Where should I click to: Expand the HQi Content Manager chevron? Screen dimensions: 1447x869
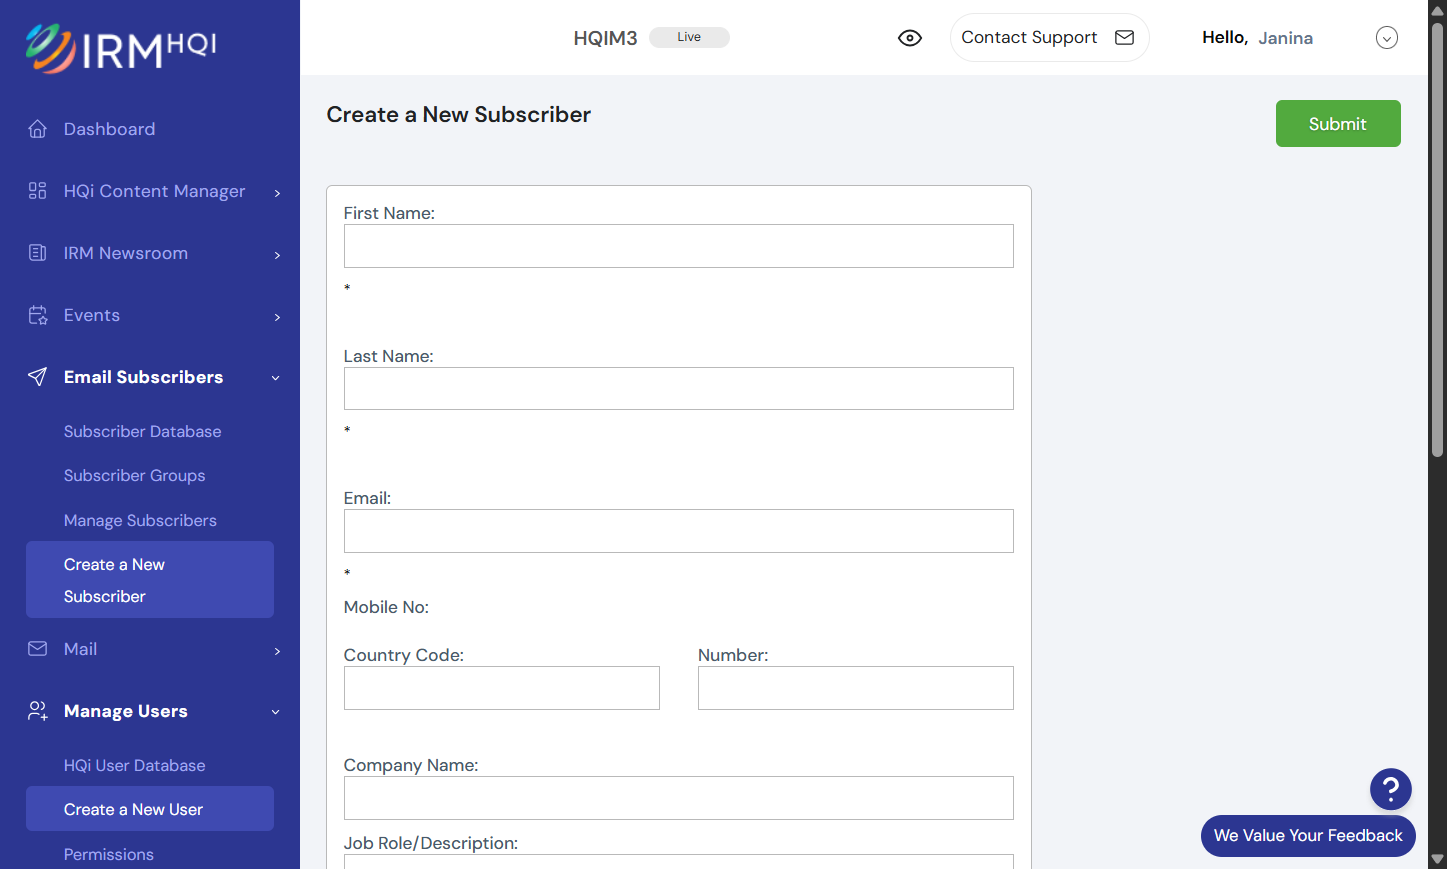[277, 193]
